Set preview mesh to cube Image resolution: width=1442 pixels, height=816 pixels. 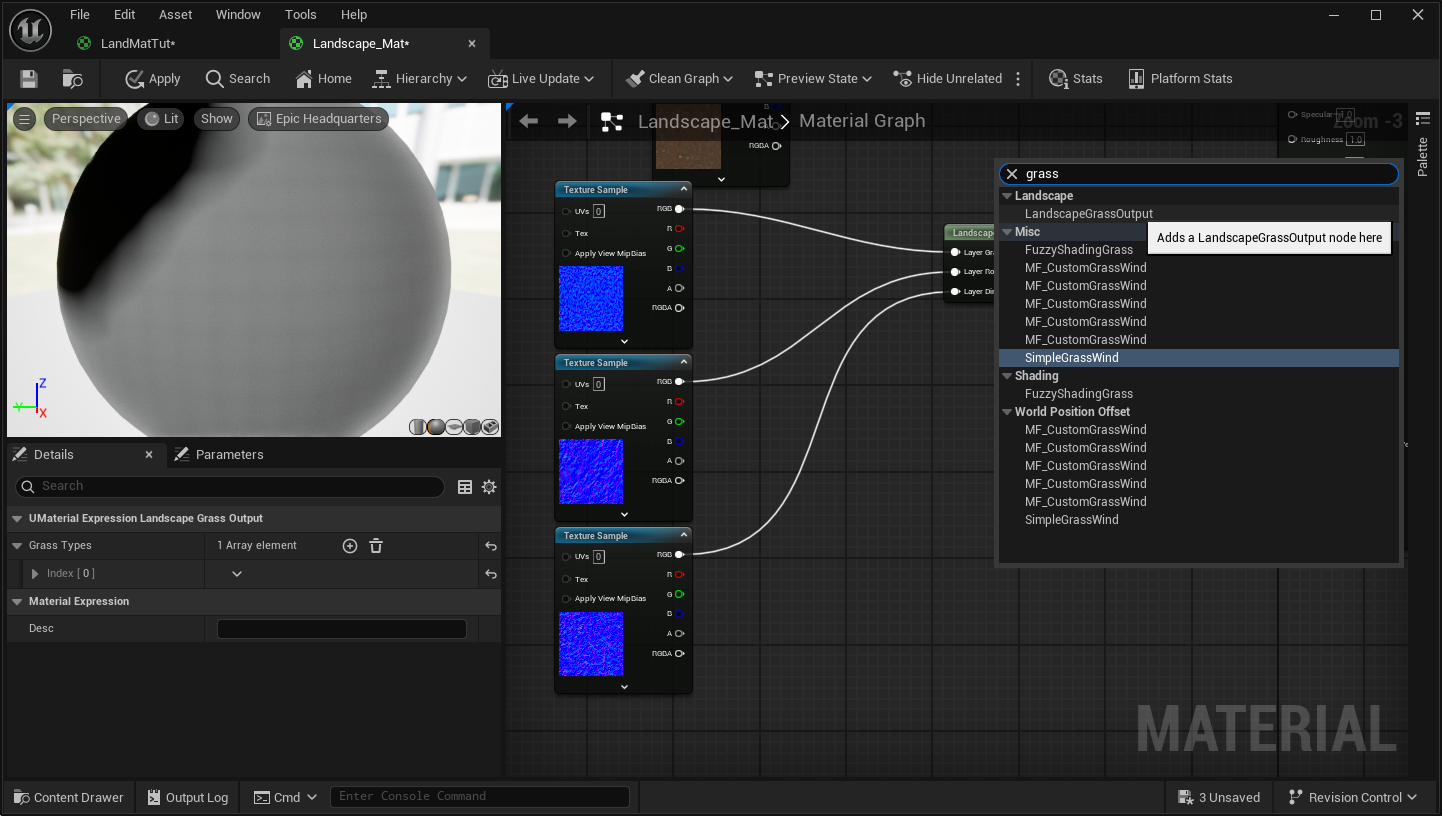472,427
